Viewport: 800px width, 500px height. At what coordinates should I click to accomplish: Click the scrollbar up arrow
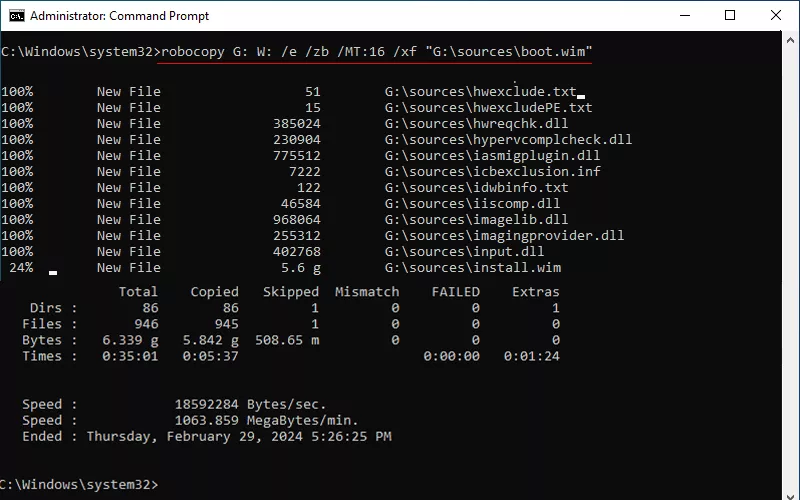790,41
